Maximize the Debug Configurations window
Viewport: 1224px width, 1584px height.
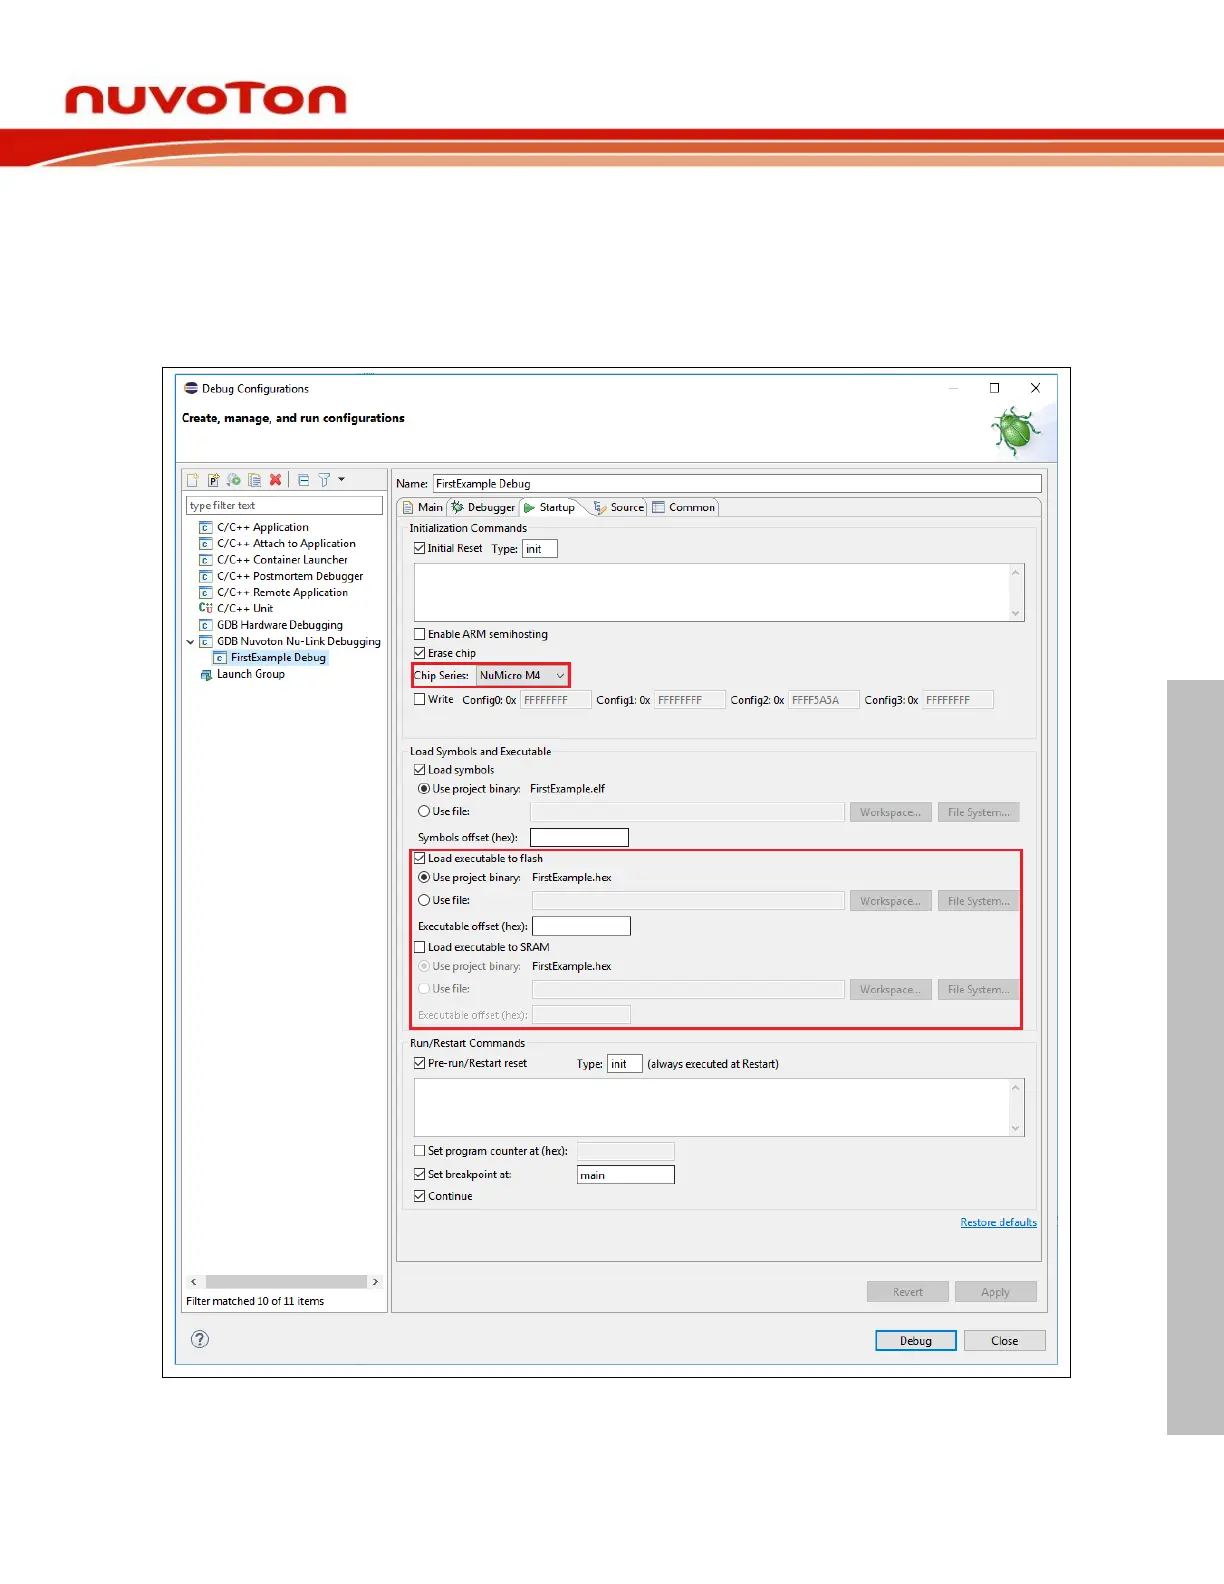(994, 388)
